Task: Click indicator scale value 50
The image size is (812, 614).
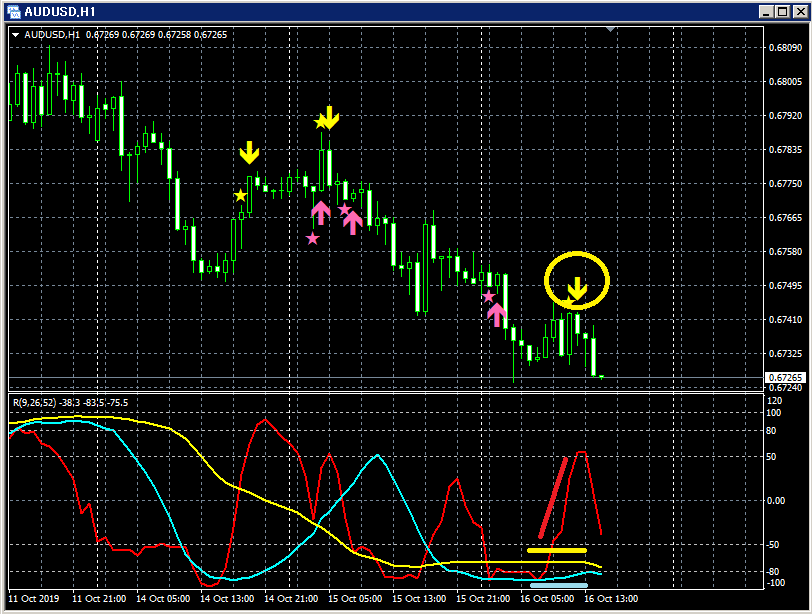Action: tap(771, 457)
